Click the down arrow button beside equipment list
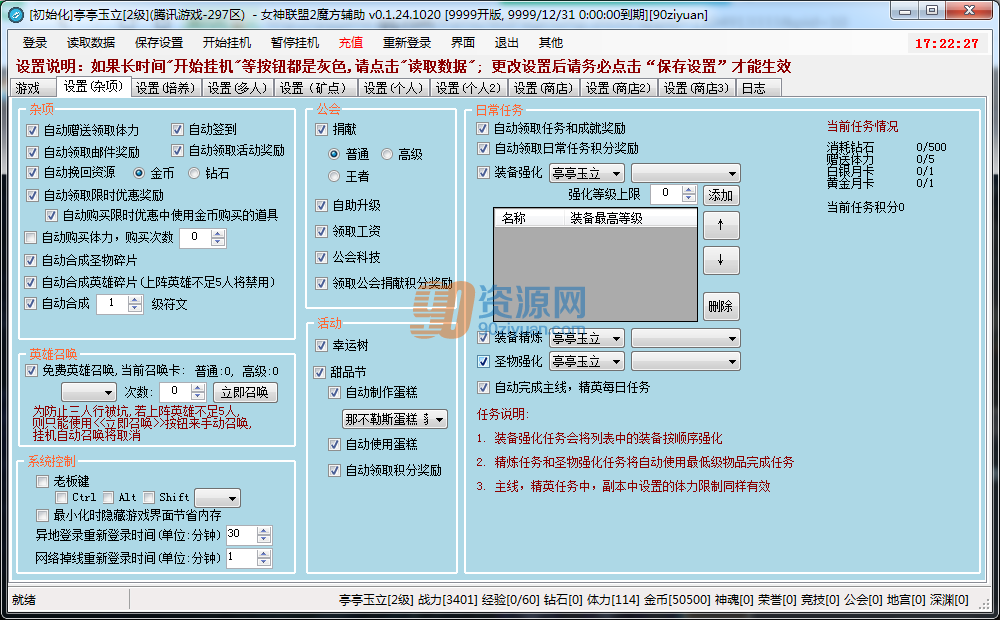The image size is (1000, 620). click(x=721, y=260)
